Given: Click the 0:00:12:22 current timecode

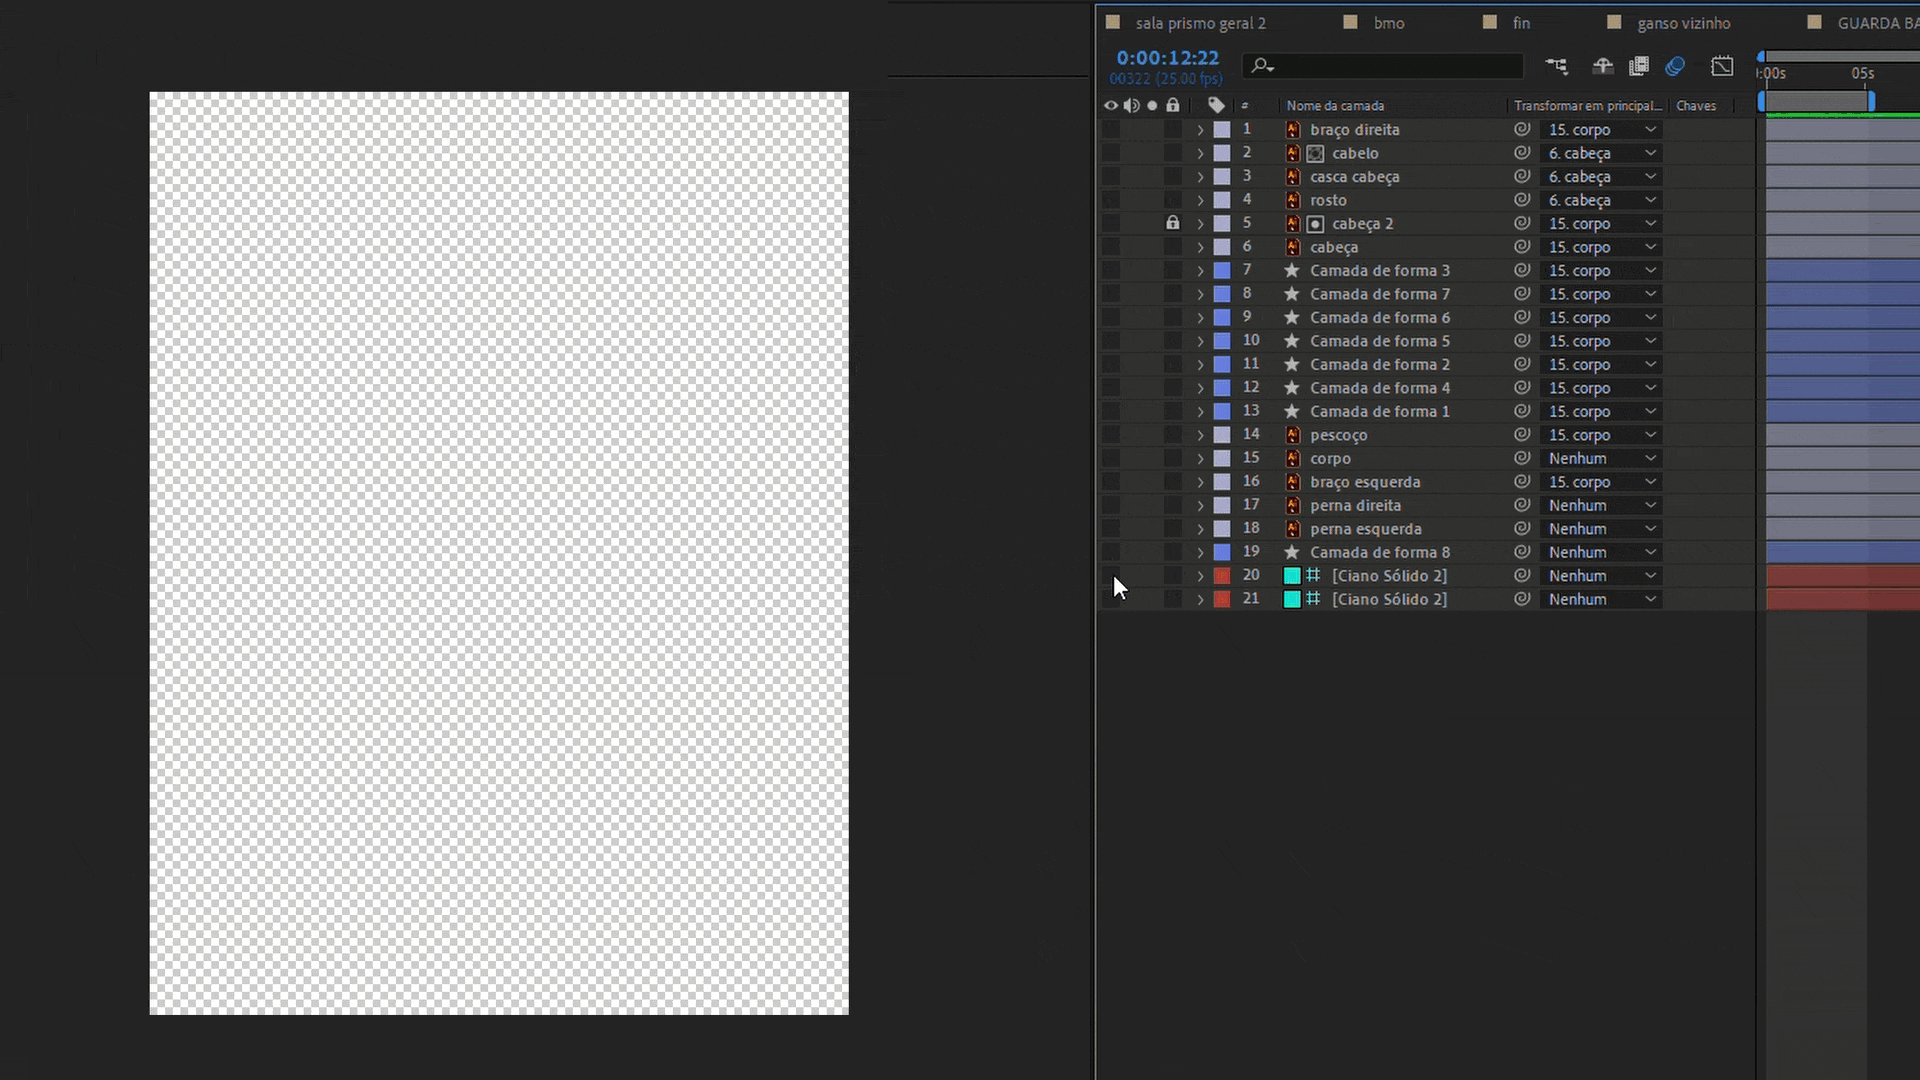Looking at the screenshot, I should (x=1167, y=58).
